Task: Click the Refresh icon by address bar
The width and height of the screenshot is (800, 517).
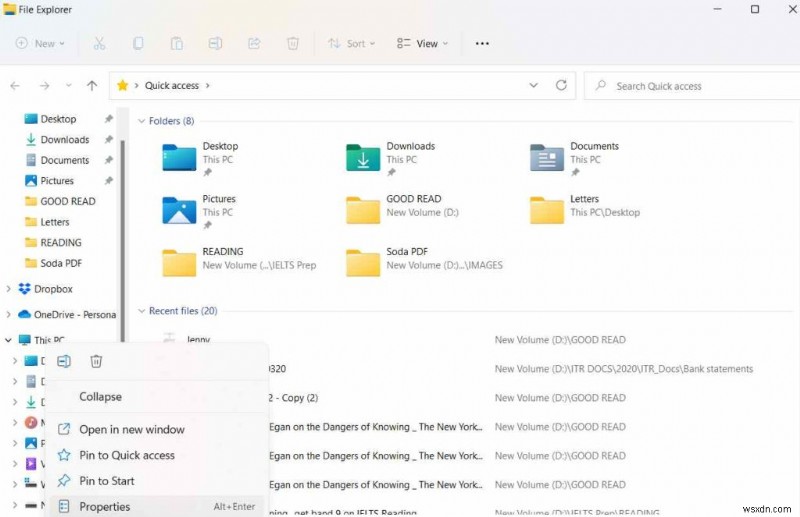Action: pos(561,85)
